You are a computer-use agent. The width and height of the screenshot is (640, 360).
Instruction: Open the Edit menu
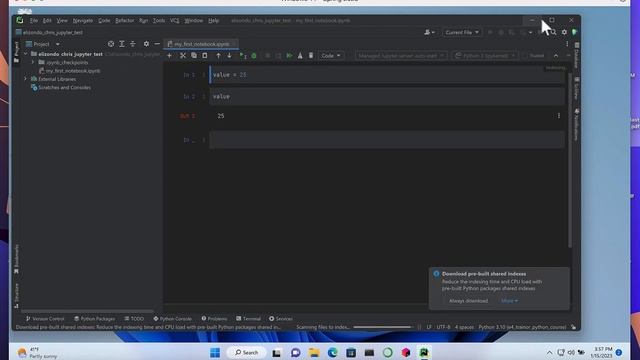coord(47,20)
